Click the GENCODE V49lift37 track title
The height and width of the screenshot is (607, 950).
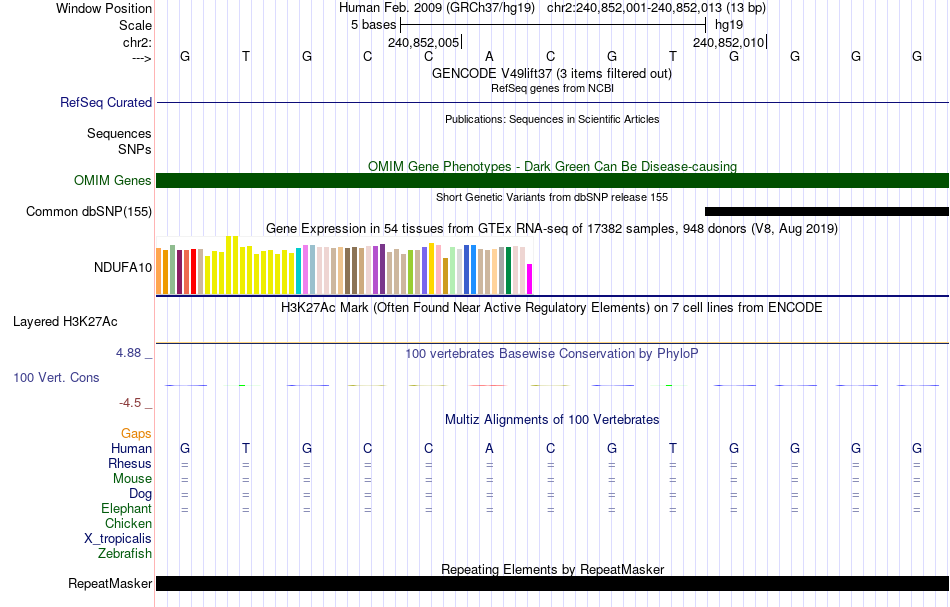click(x=552, y=73)
